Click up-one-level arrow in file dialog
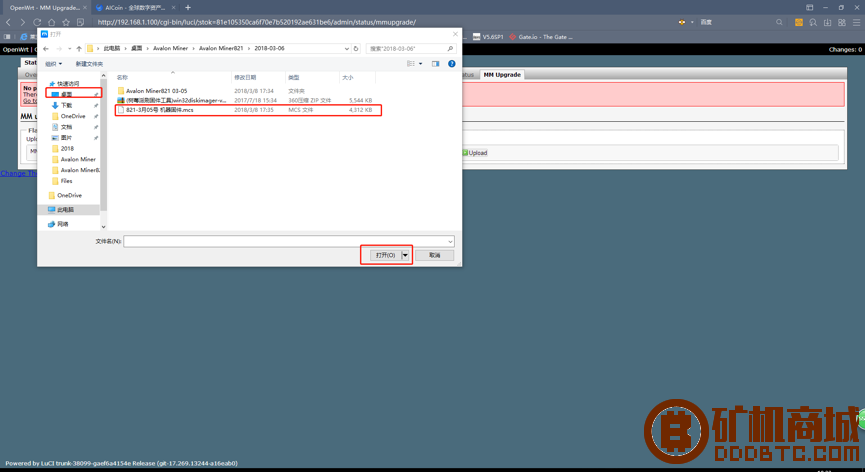This screenshot has width=865, height=472. point(79,49)
